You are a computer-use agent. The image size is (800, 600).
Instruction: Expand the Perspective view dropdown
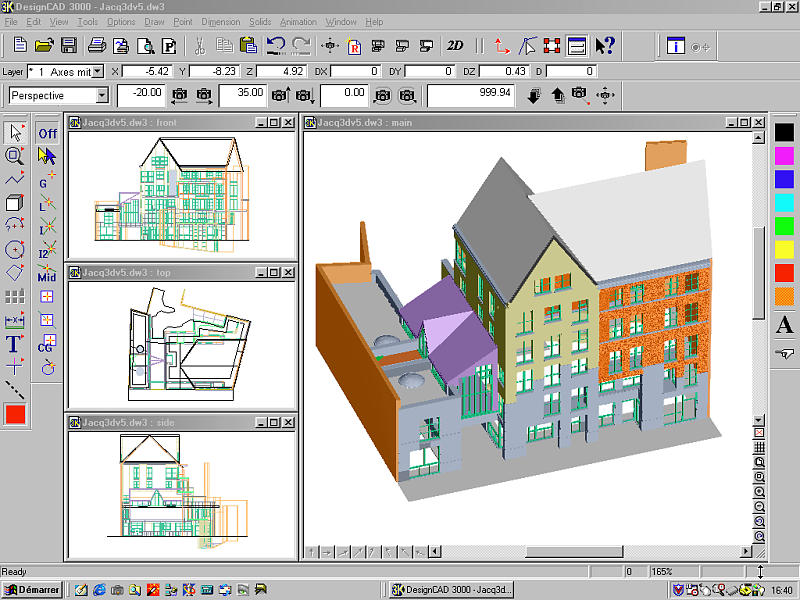pyautogui.click(x=102, y=95)
